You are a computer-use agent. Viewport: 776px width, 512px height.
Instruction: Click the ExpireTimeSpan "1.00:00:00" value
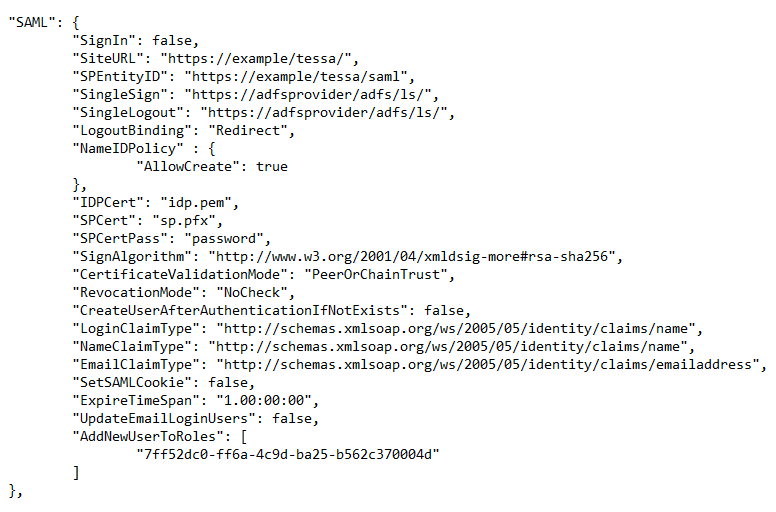click(263, 401)
